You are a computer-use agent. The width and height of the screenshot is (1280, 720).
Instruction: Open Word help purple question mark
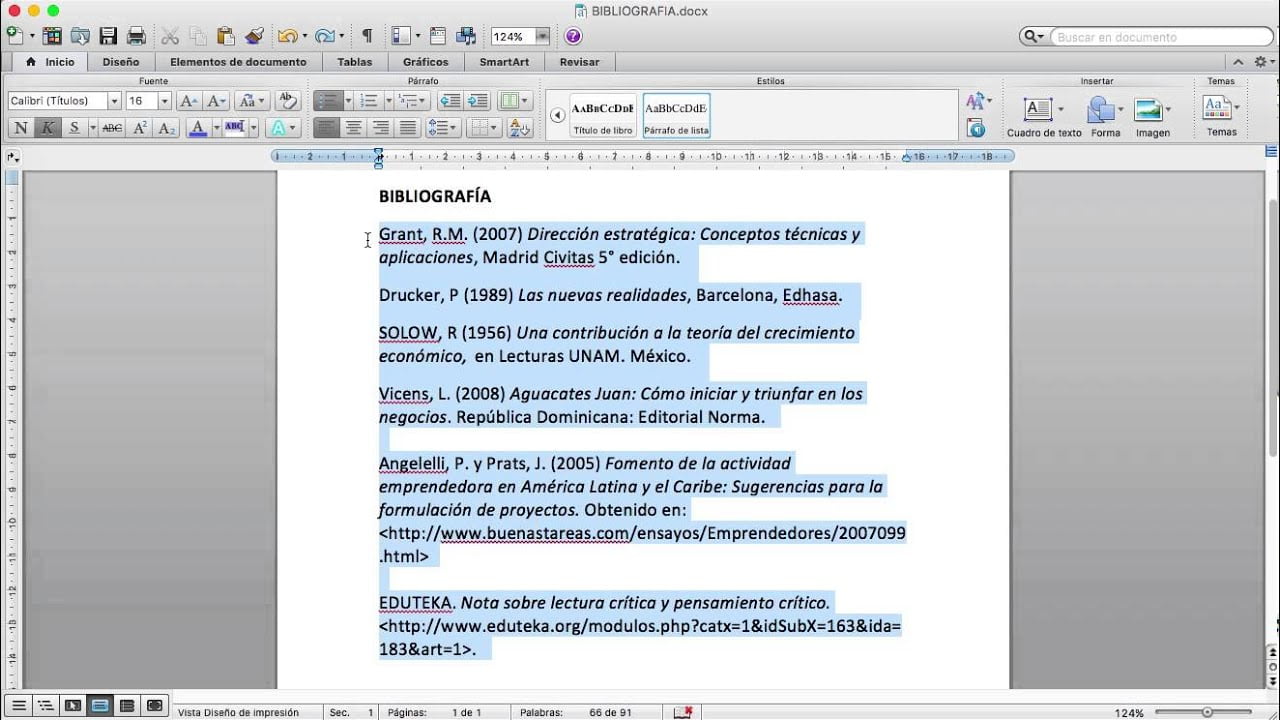[573, 36]
